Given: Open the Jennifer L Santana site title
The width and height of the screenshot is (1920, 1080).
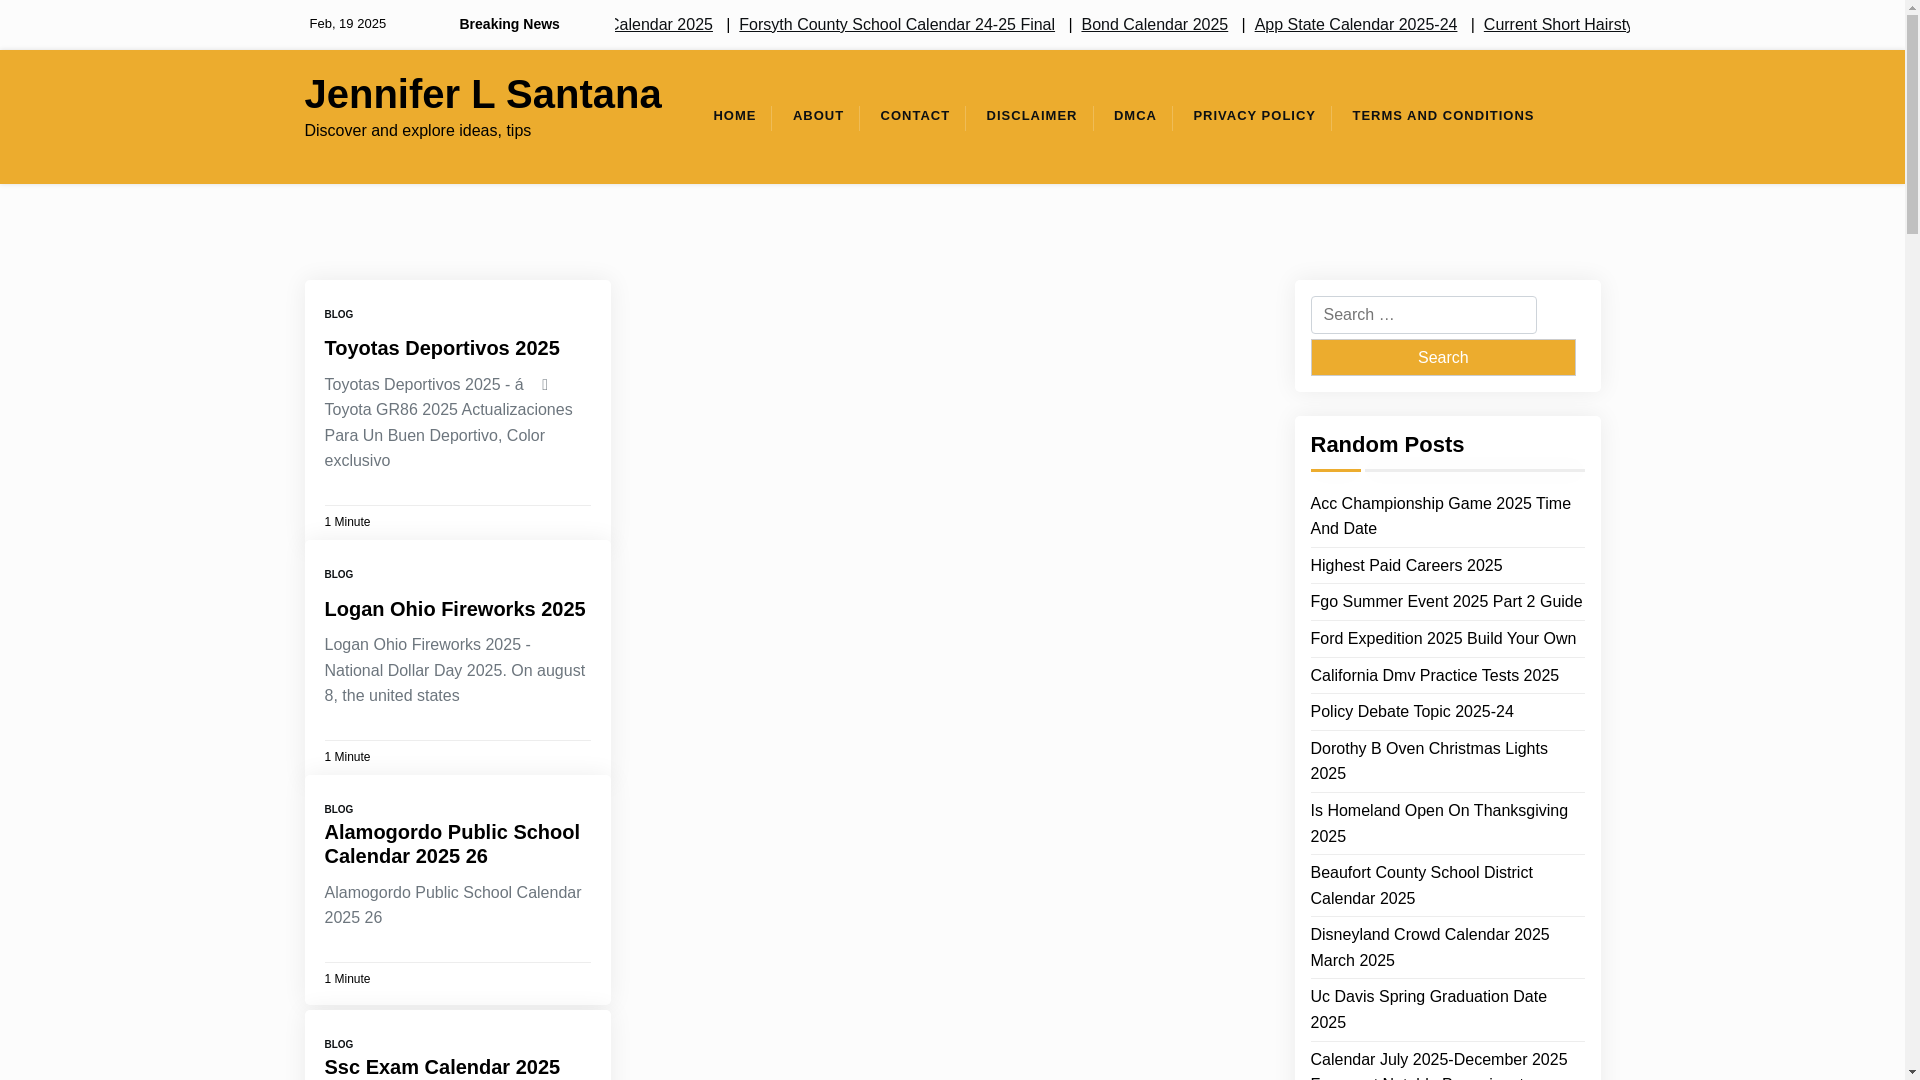Looking at the screenshot, I should pyautogui.click(x=482, y=94).
